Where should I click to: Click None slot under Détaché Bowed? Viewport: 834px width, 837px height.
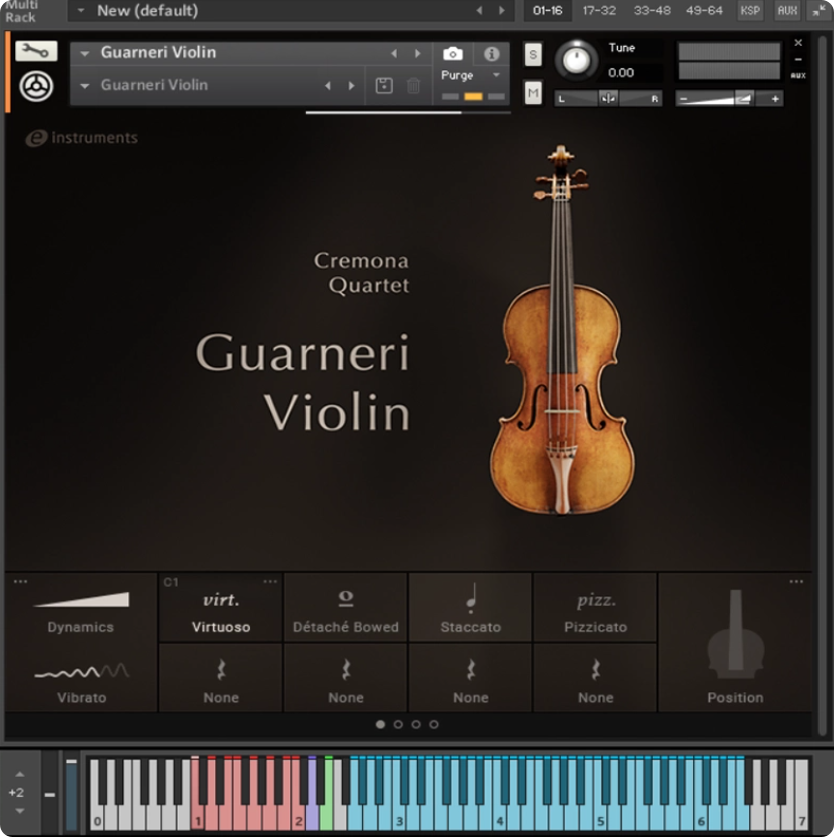345,678
